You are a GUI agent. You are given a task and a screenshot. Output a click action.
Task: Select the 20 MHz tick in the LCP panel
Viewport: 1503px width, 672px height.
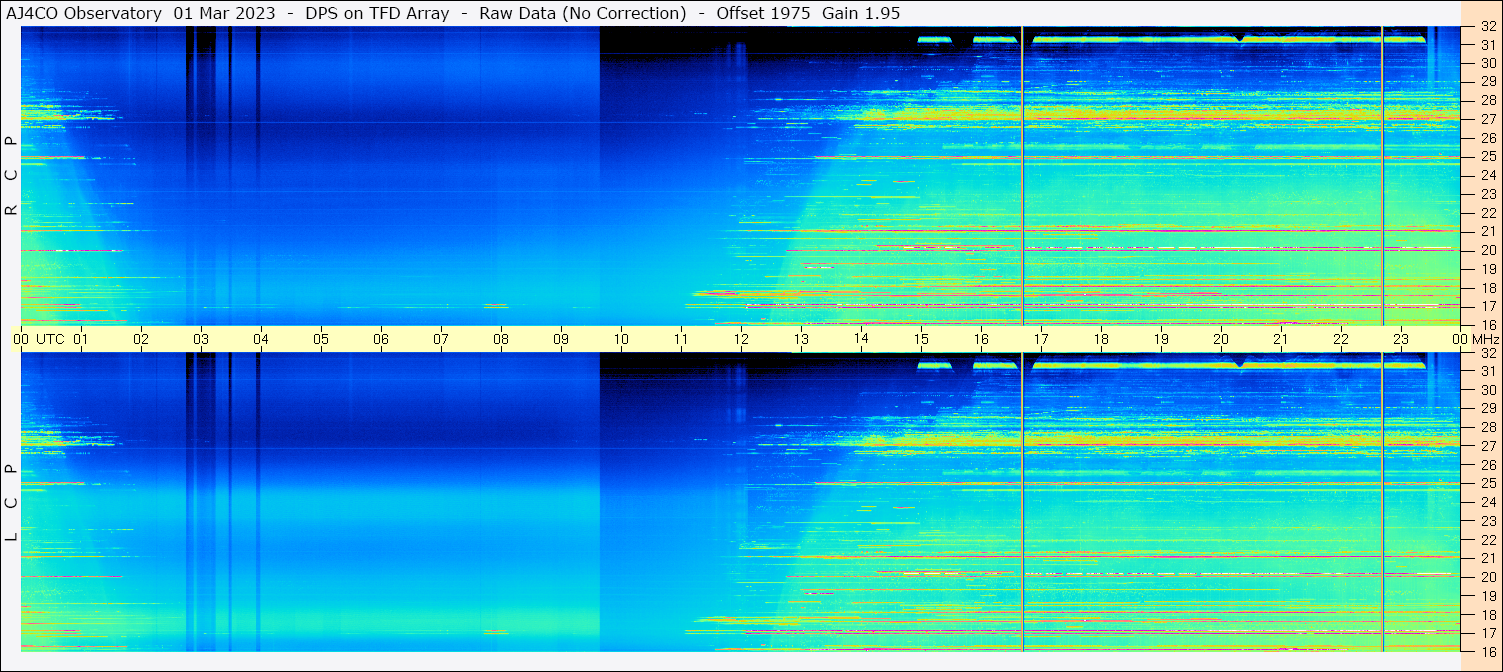point(1488,577)
